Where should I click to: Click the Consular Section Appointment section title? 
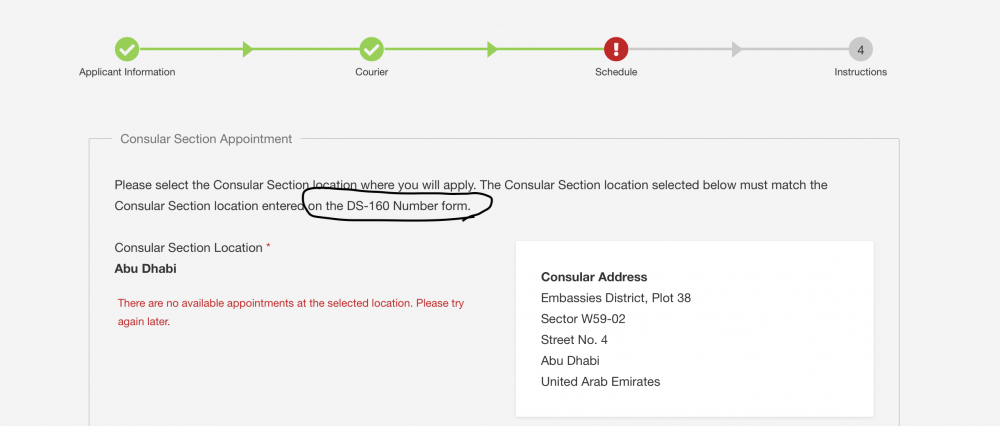click(206, 138)
